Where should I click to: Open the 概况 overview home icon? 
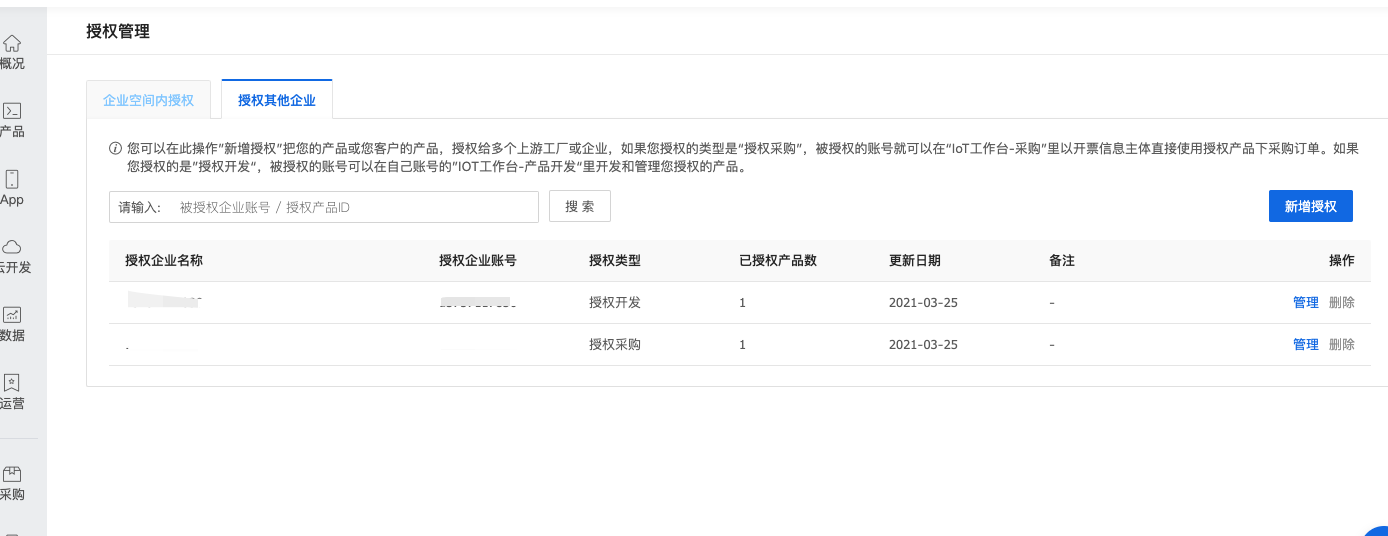(12, 44)
